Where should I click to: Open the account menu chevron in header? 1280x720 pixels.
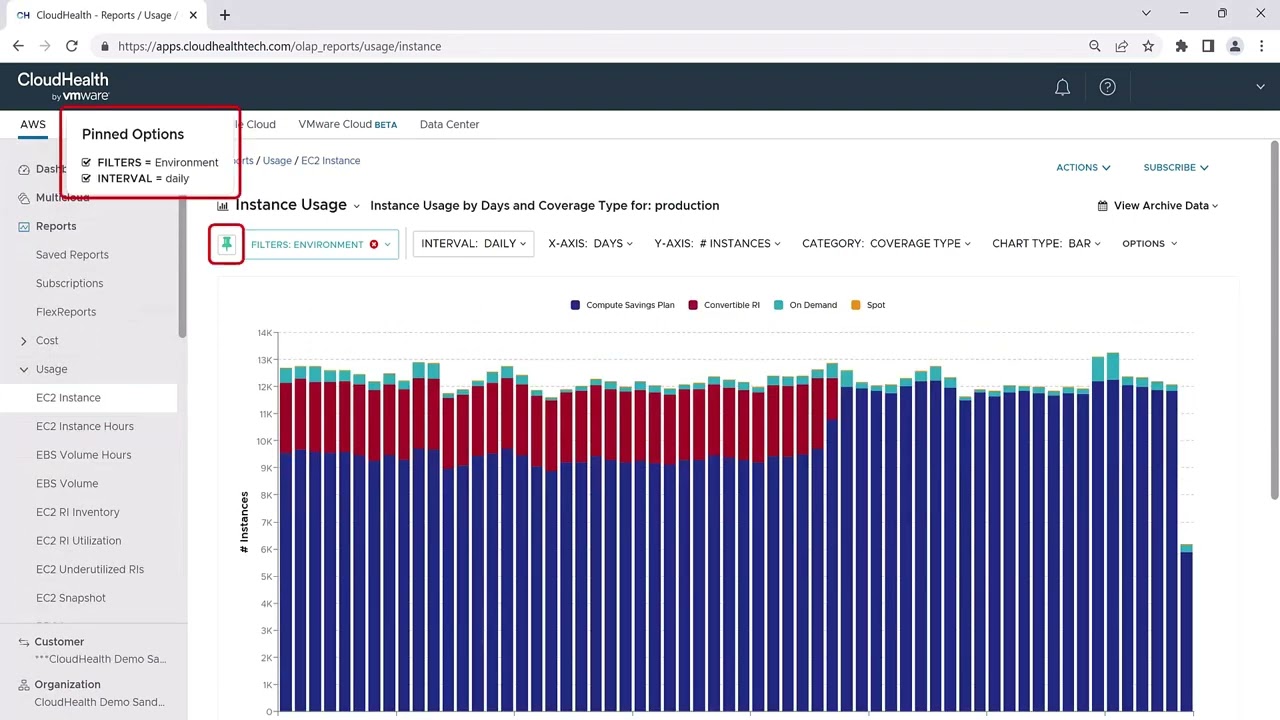1260,87
